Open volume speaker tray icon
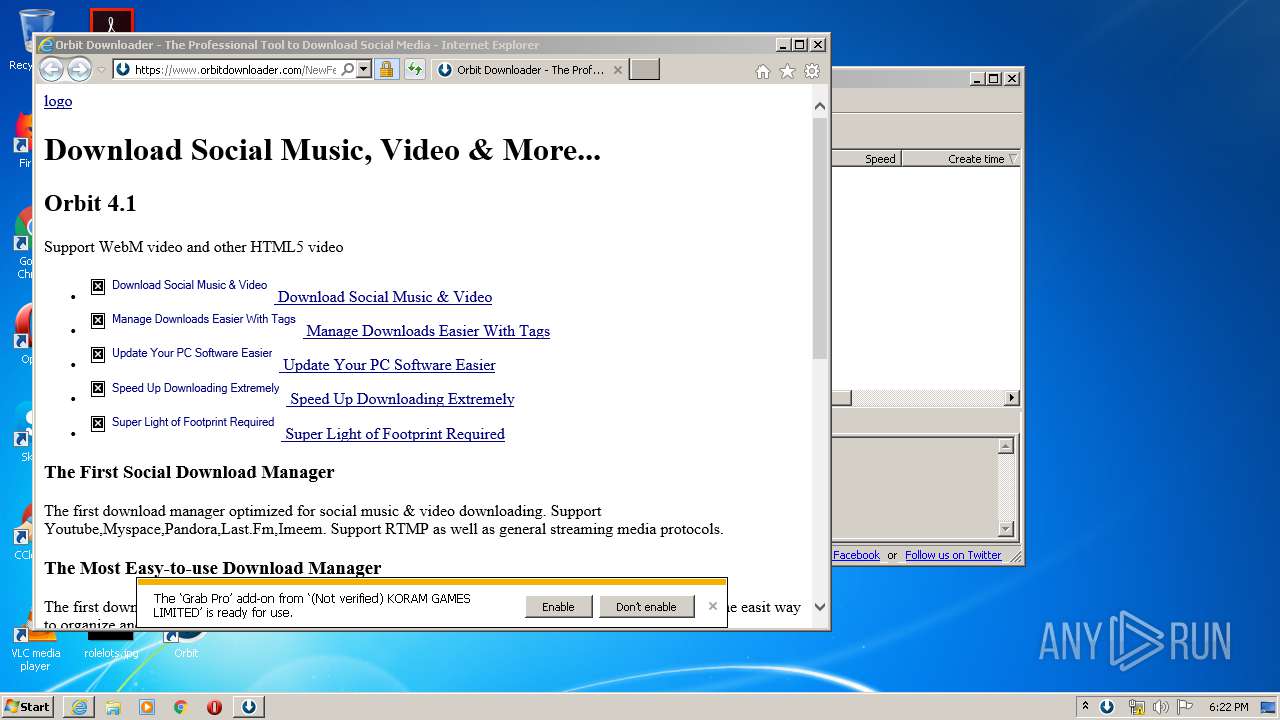 pos(1161,707)
